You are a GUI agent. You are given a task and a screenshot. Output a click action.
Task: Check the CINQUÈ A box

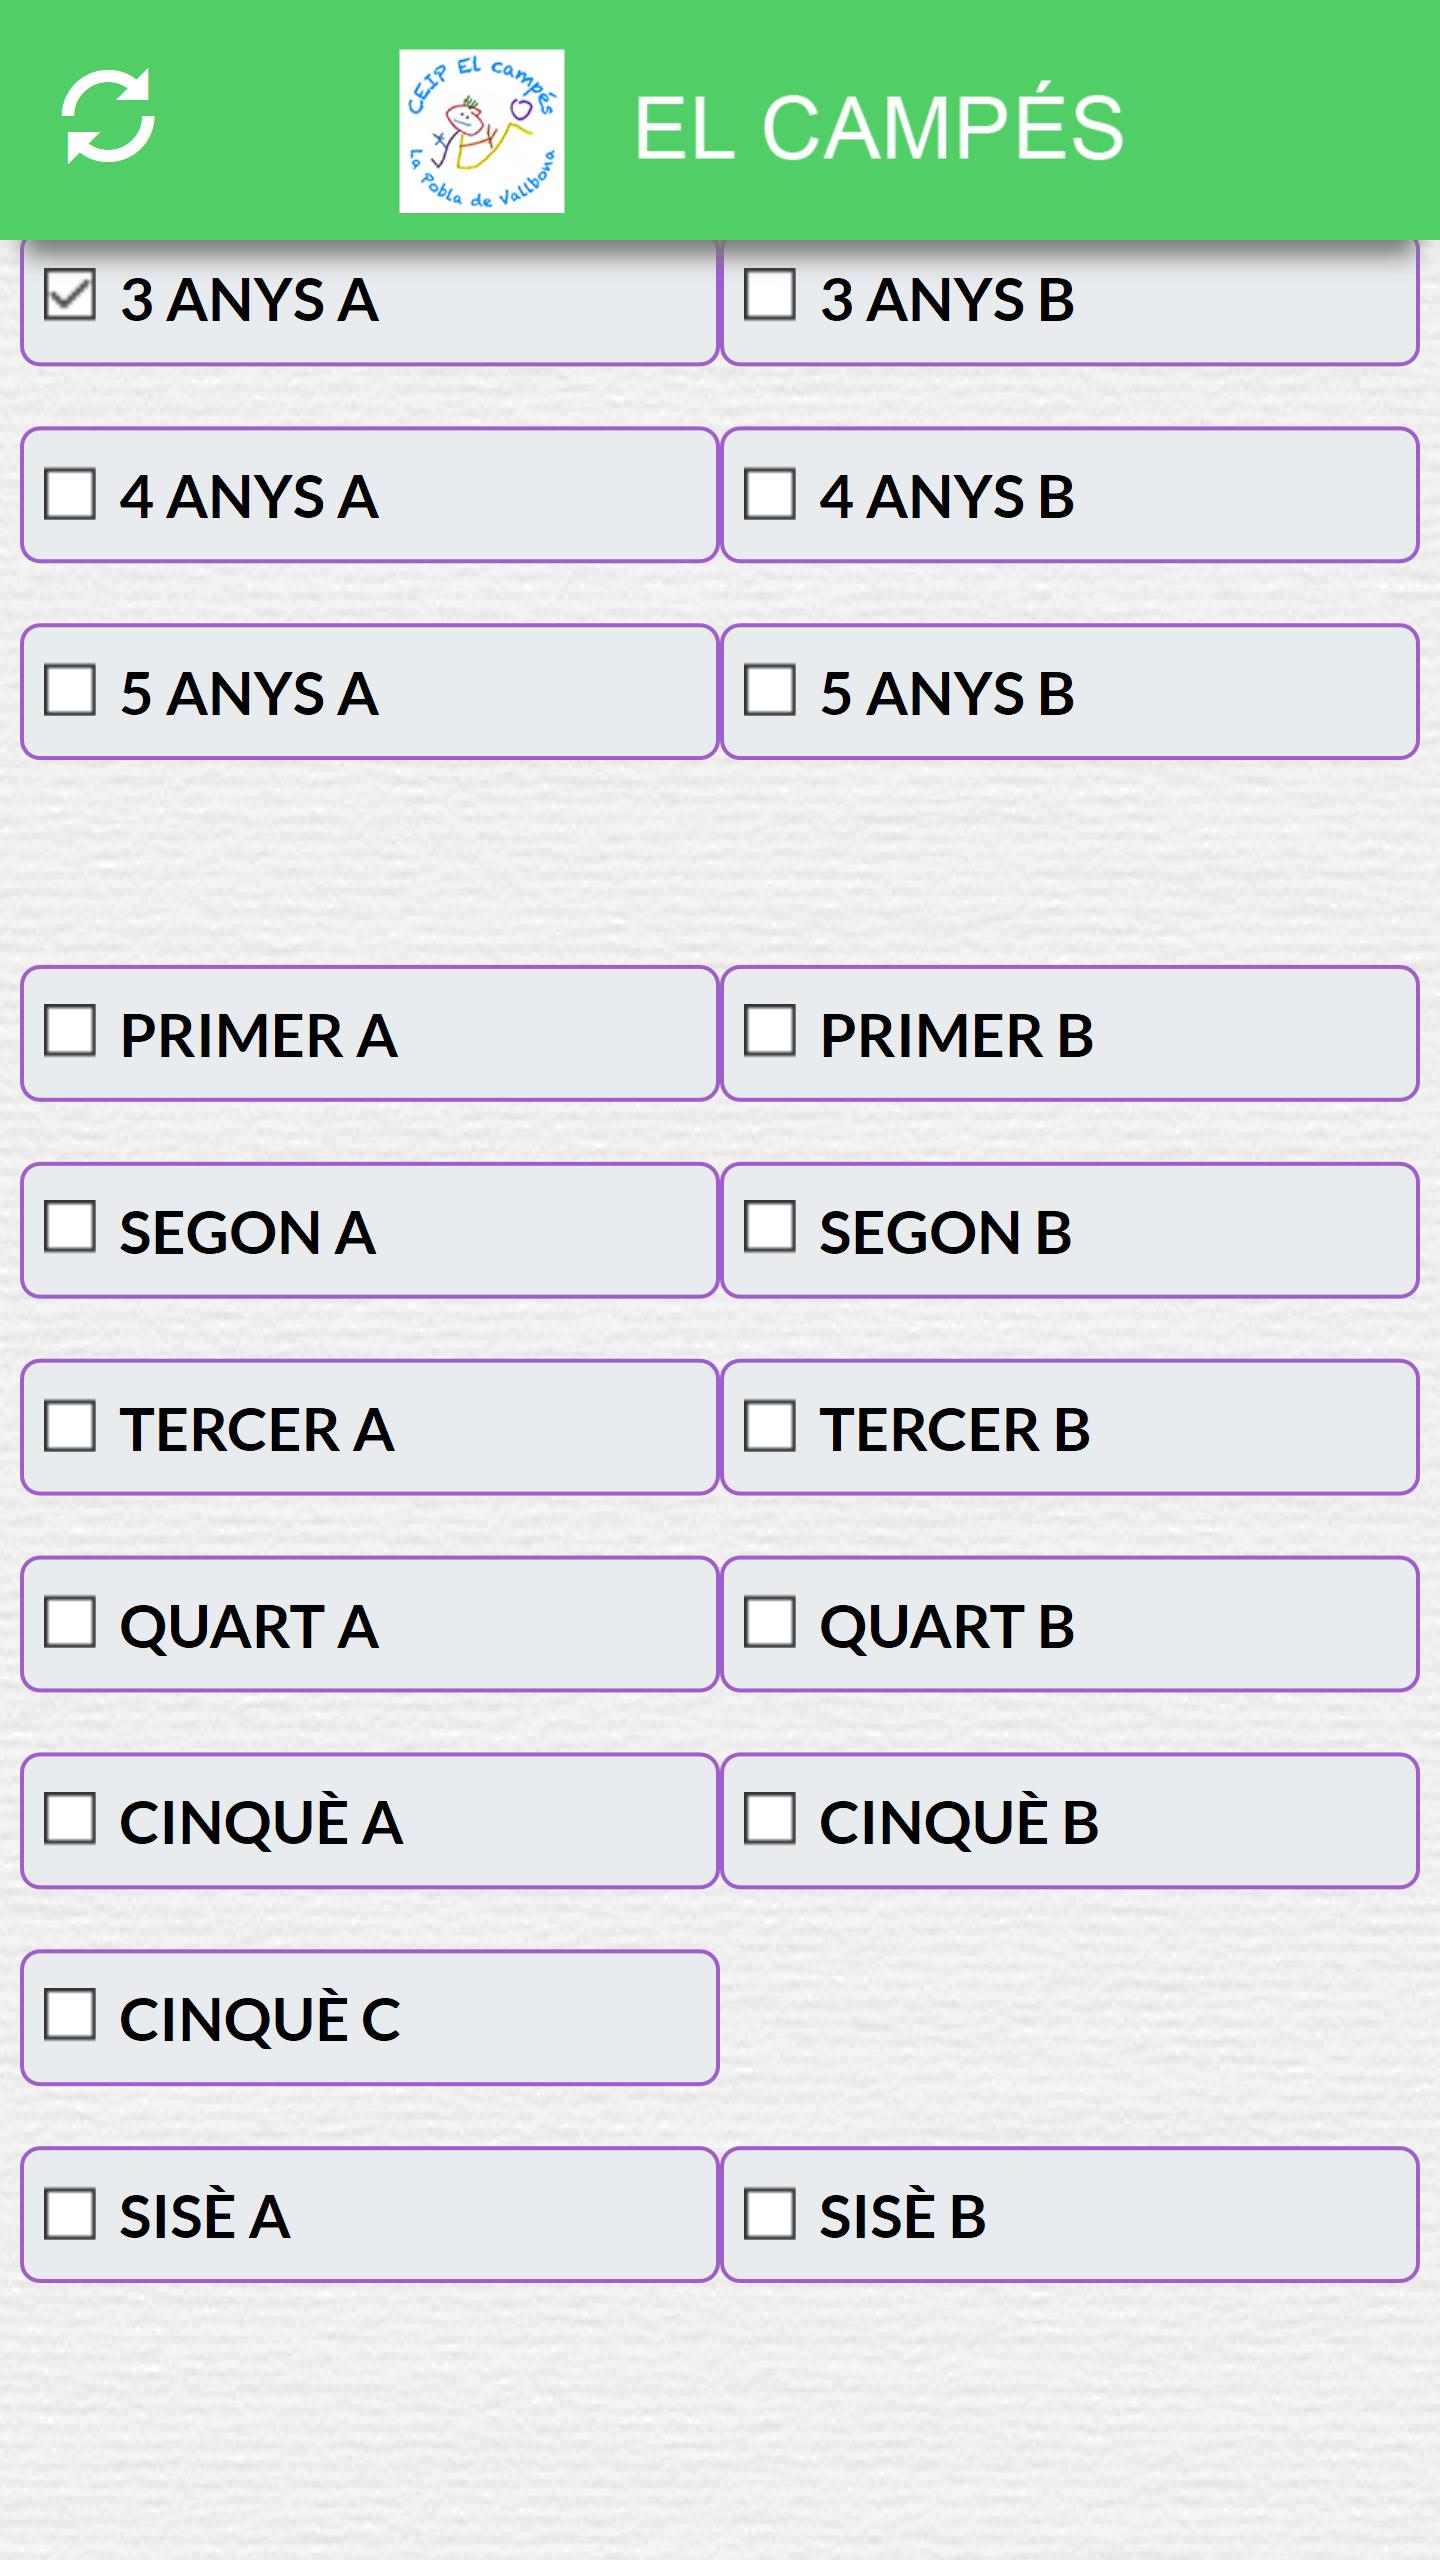(x=70, y=1818)
